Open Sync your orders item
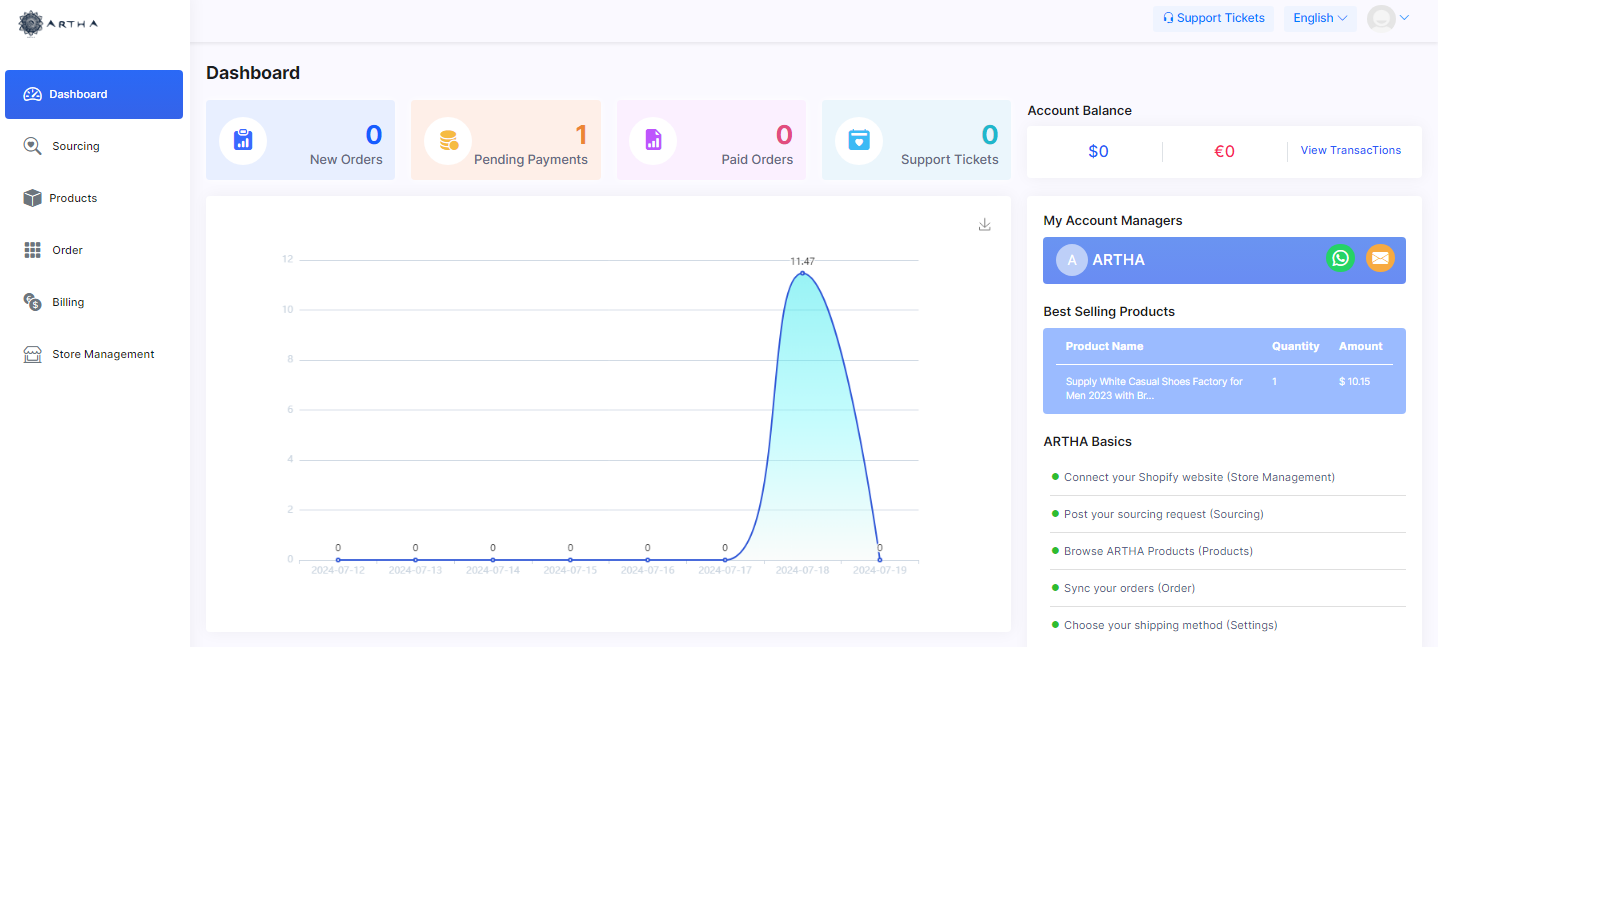The image size is (1600, 900). coord(1129,588)
